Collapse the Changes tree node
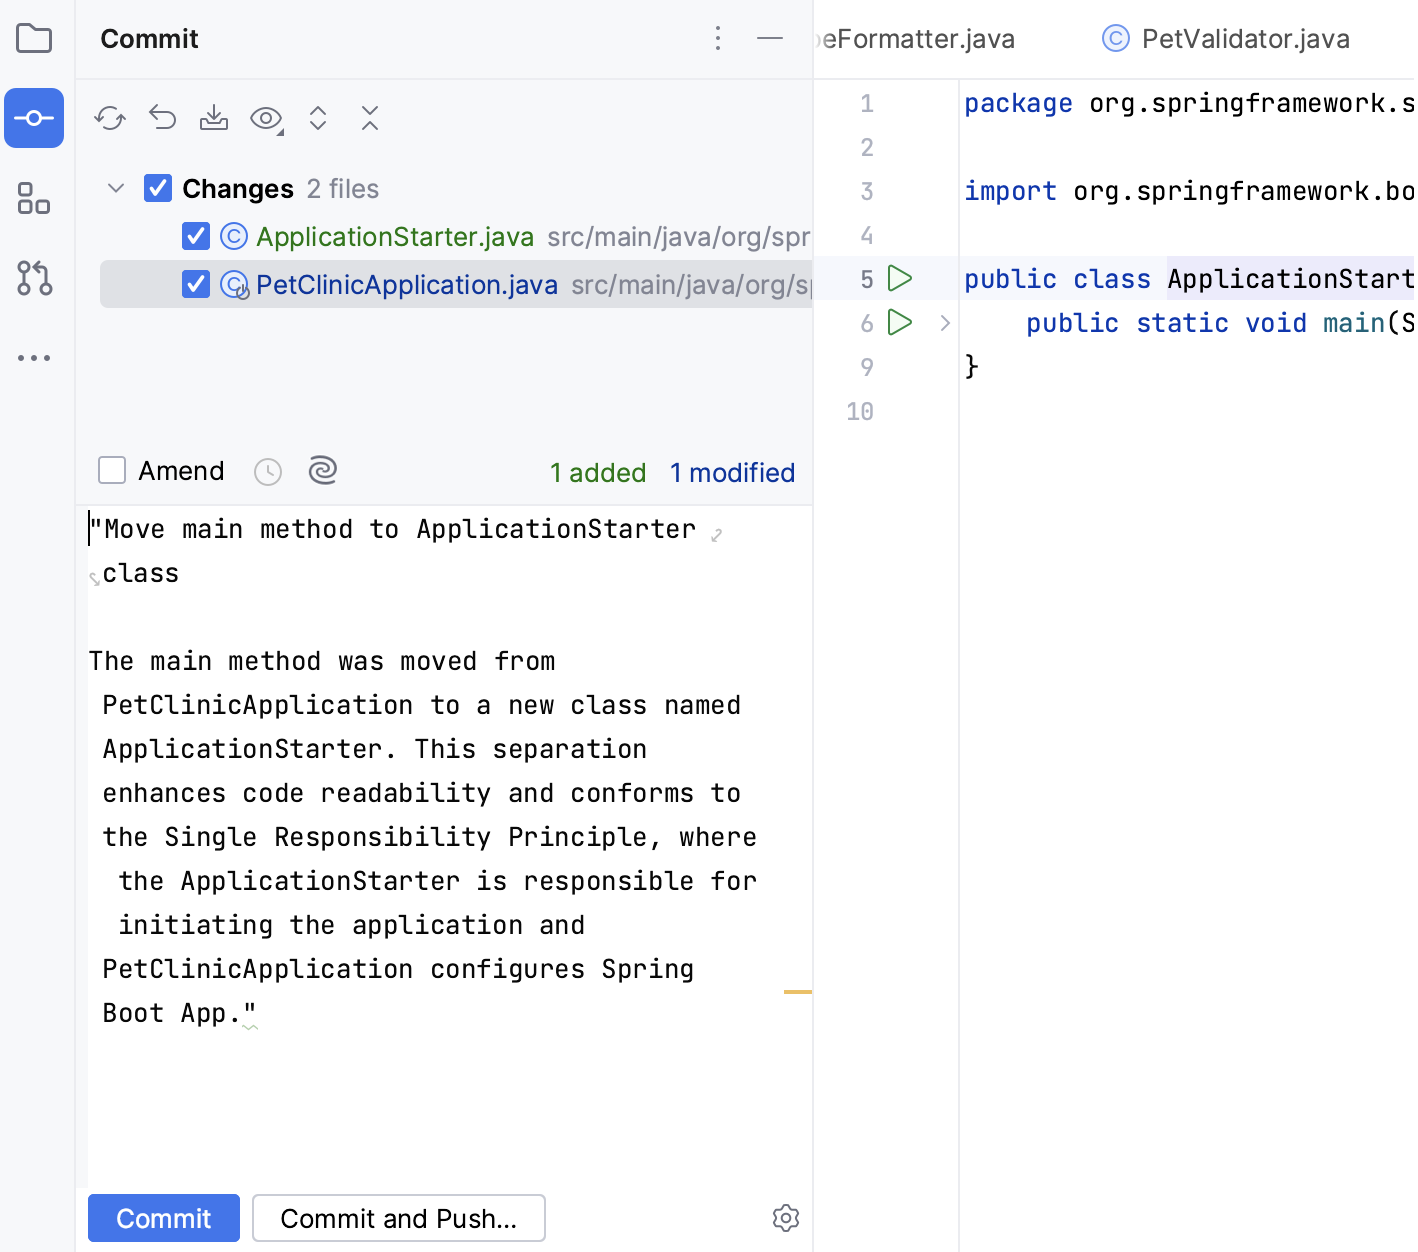The height and width of the screenshot is (1252, 1418). 115,188
